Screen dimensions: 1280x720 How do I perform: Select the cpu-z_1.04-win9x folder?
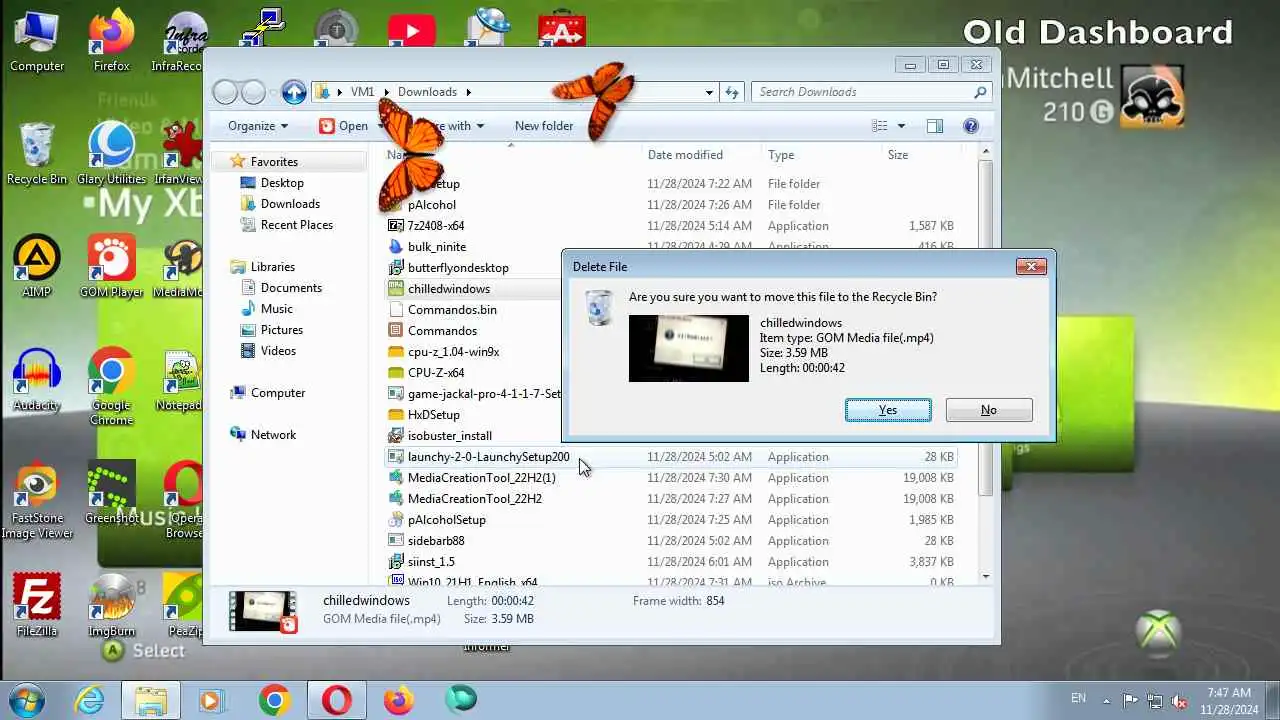click(x=453, y=352)
